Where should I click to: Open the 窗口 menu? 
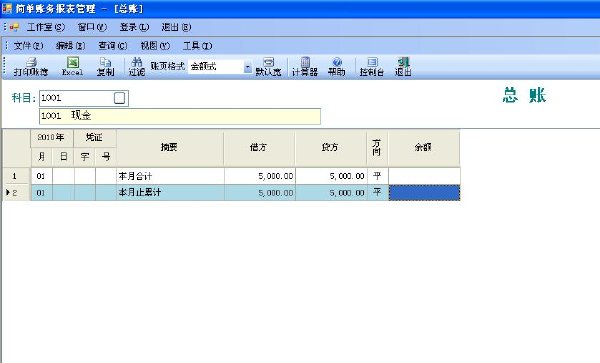[x=92, y=27]
